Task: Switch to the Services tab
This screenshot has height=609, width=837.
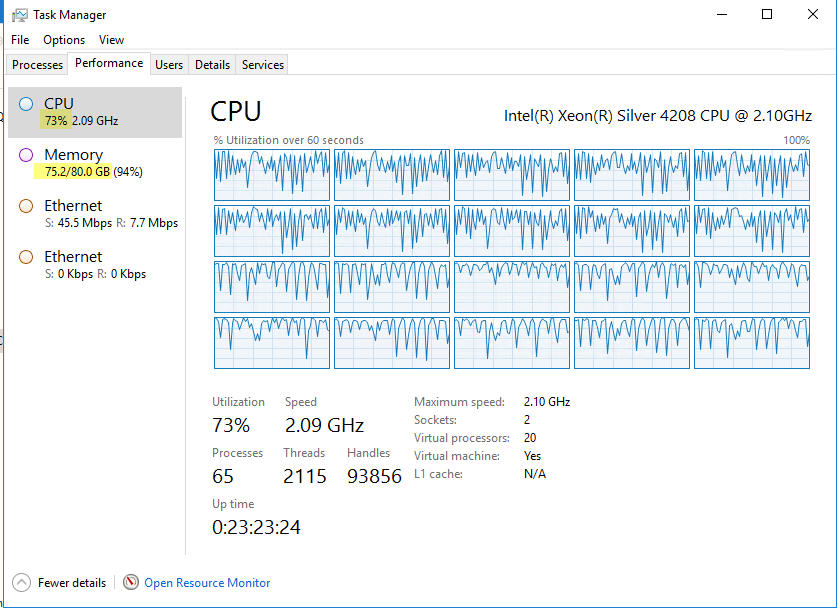Action: coord(263,65)
